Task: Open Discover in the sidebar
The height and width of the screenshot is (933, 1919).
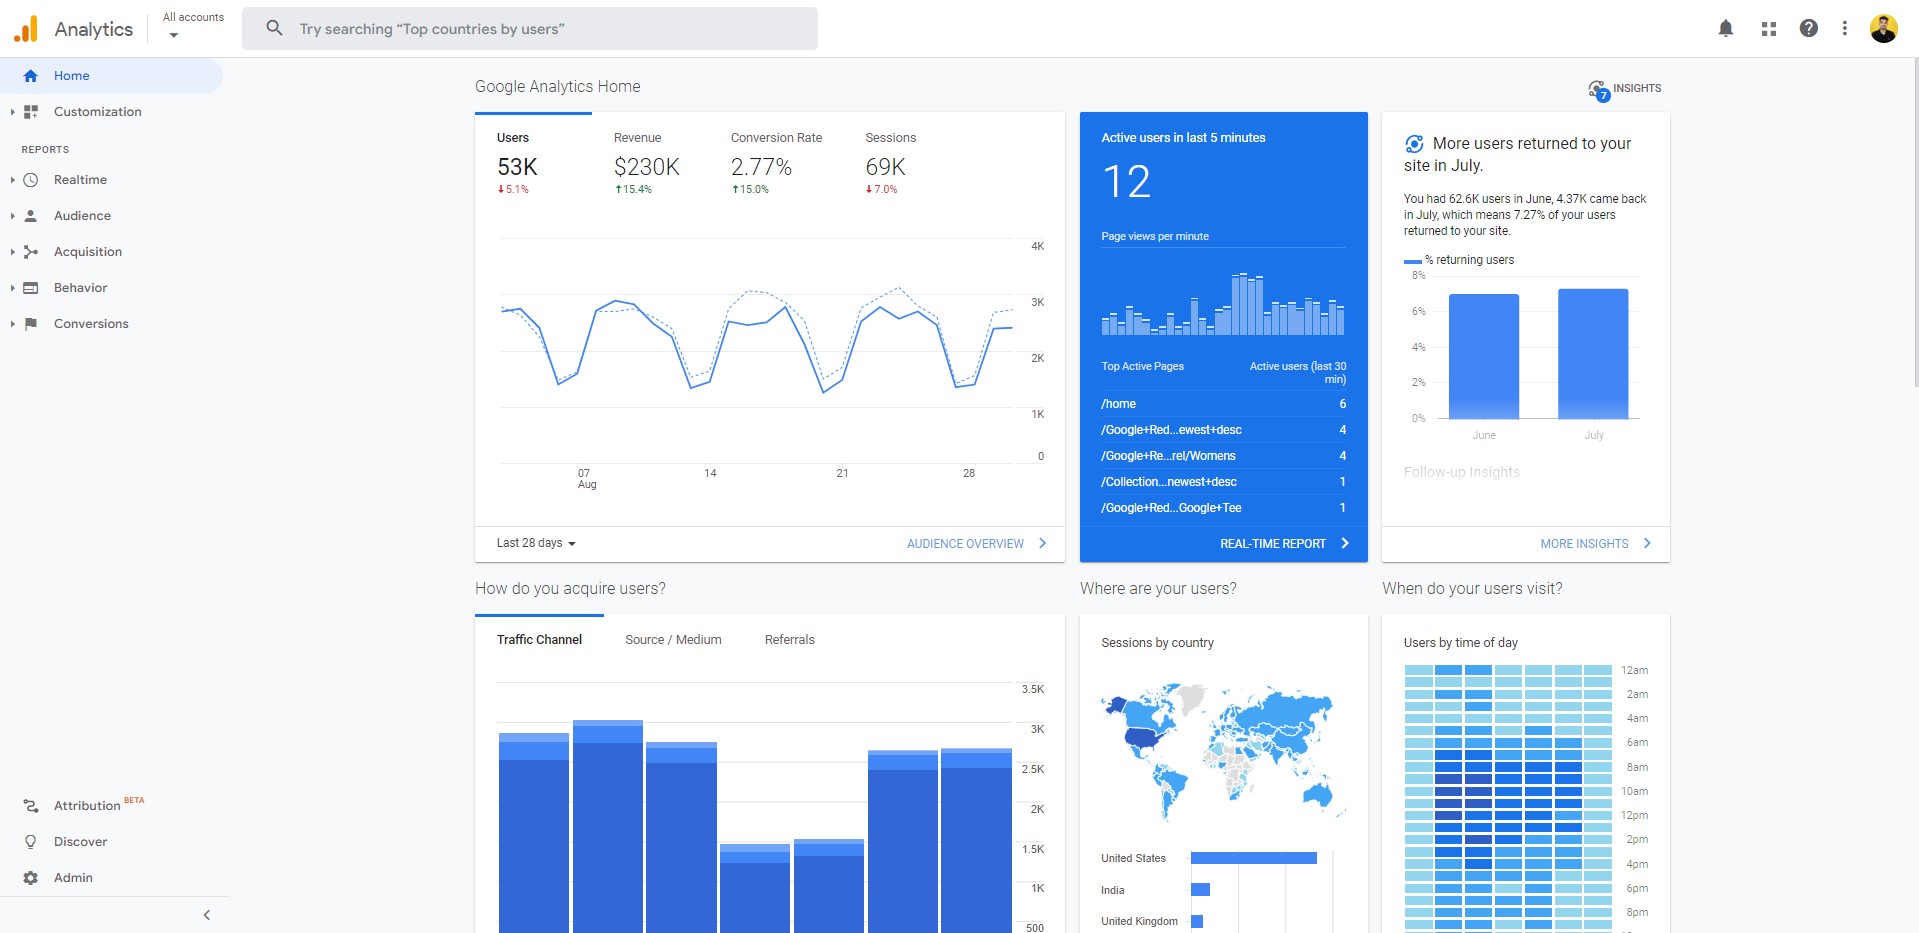Action: 111,842
